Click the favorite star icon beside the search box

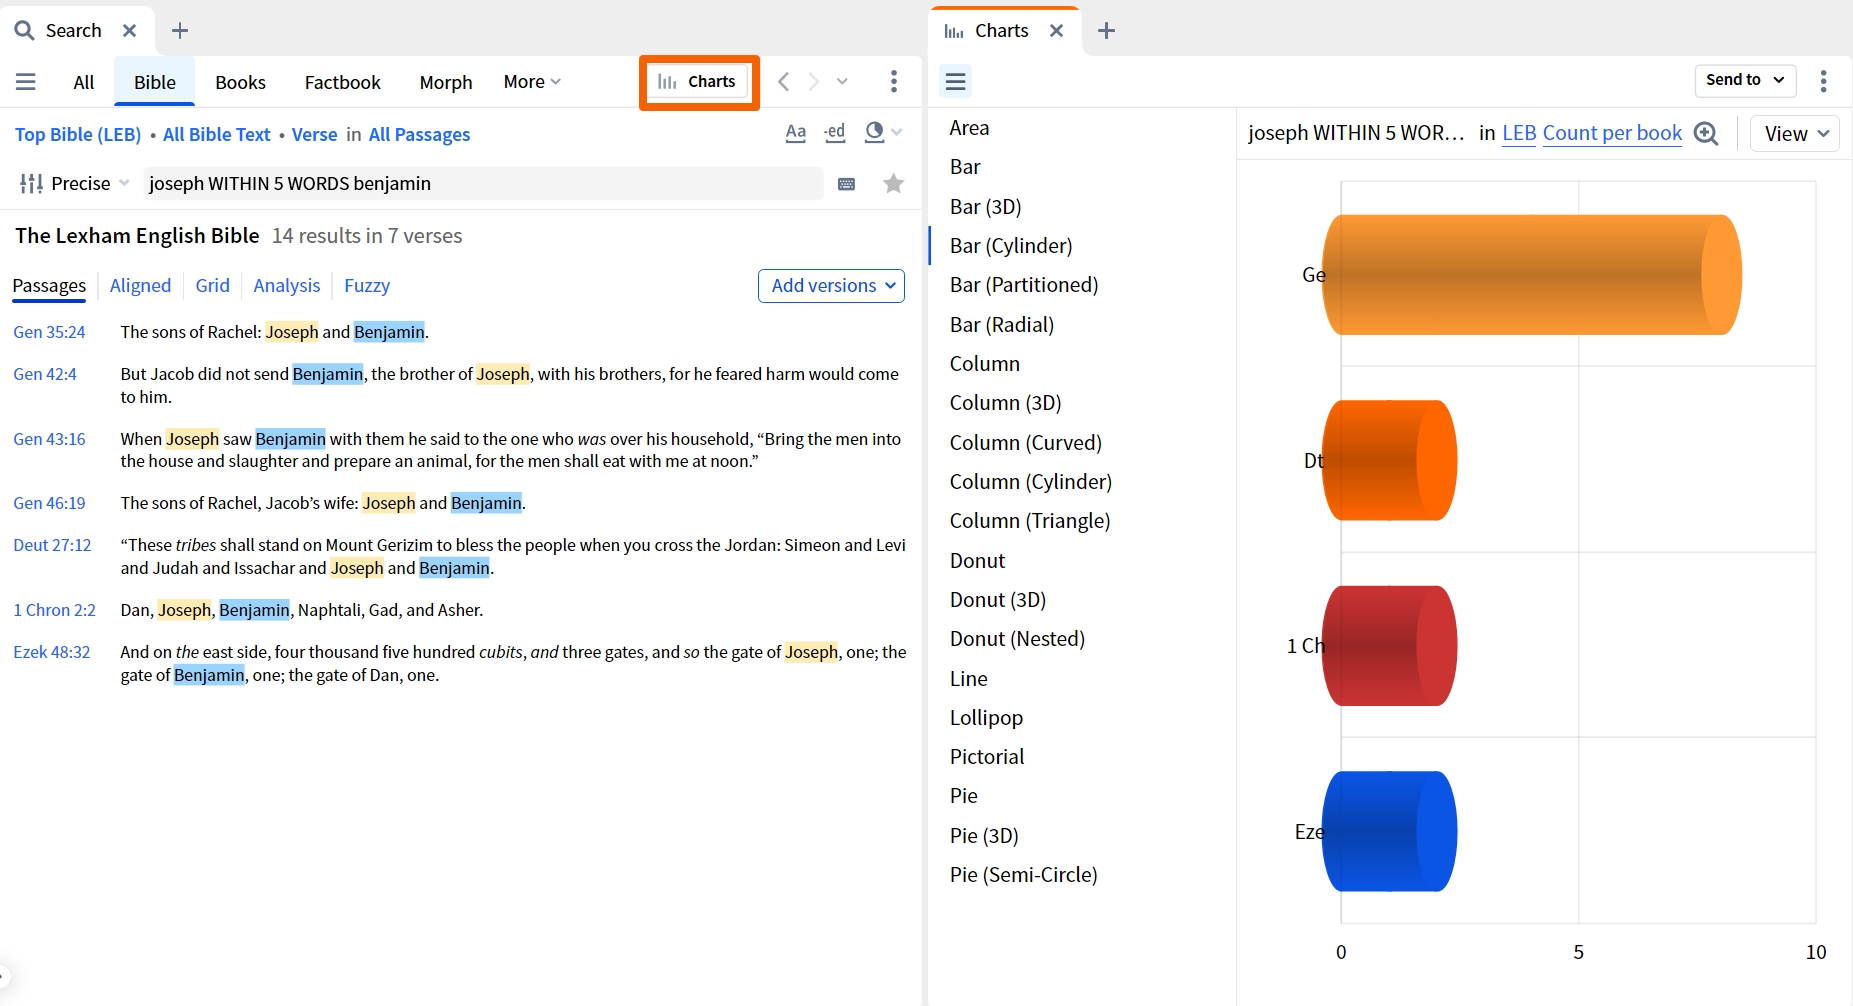[x=893, y=183]
